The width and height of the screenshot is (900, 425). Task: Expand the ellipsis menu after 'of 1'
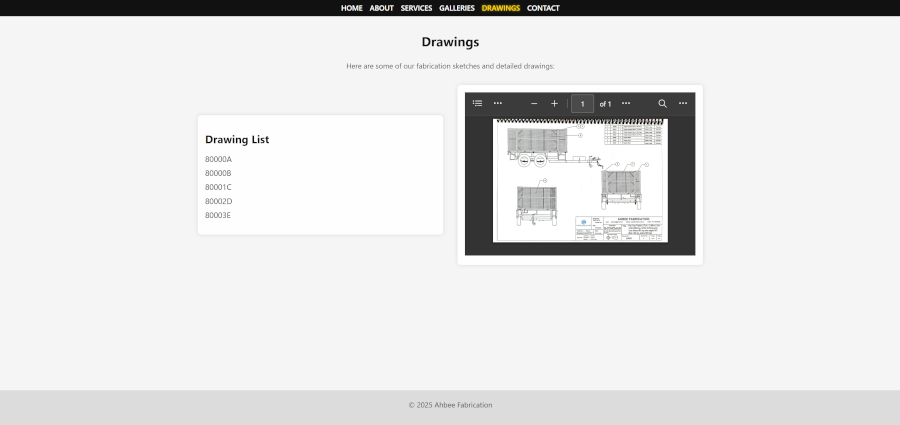(x=626, y=103)
